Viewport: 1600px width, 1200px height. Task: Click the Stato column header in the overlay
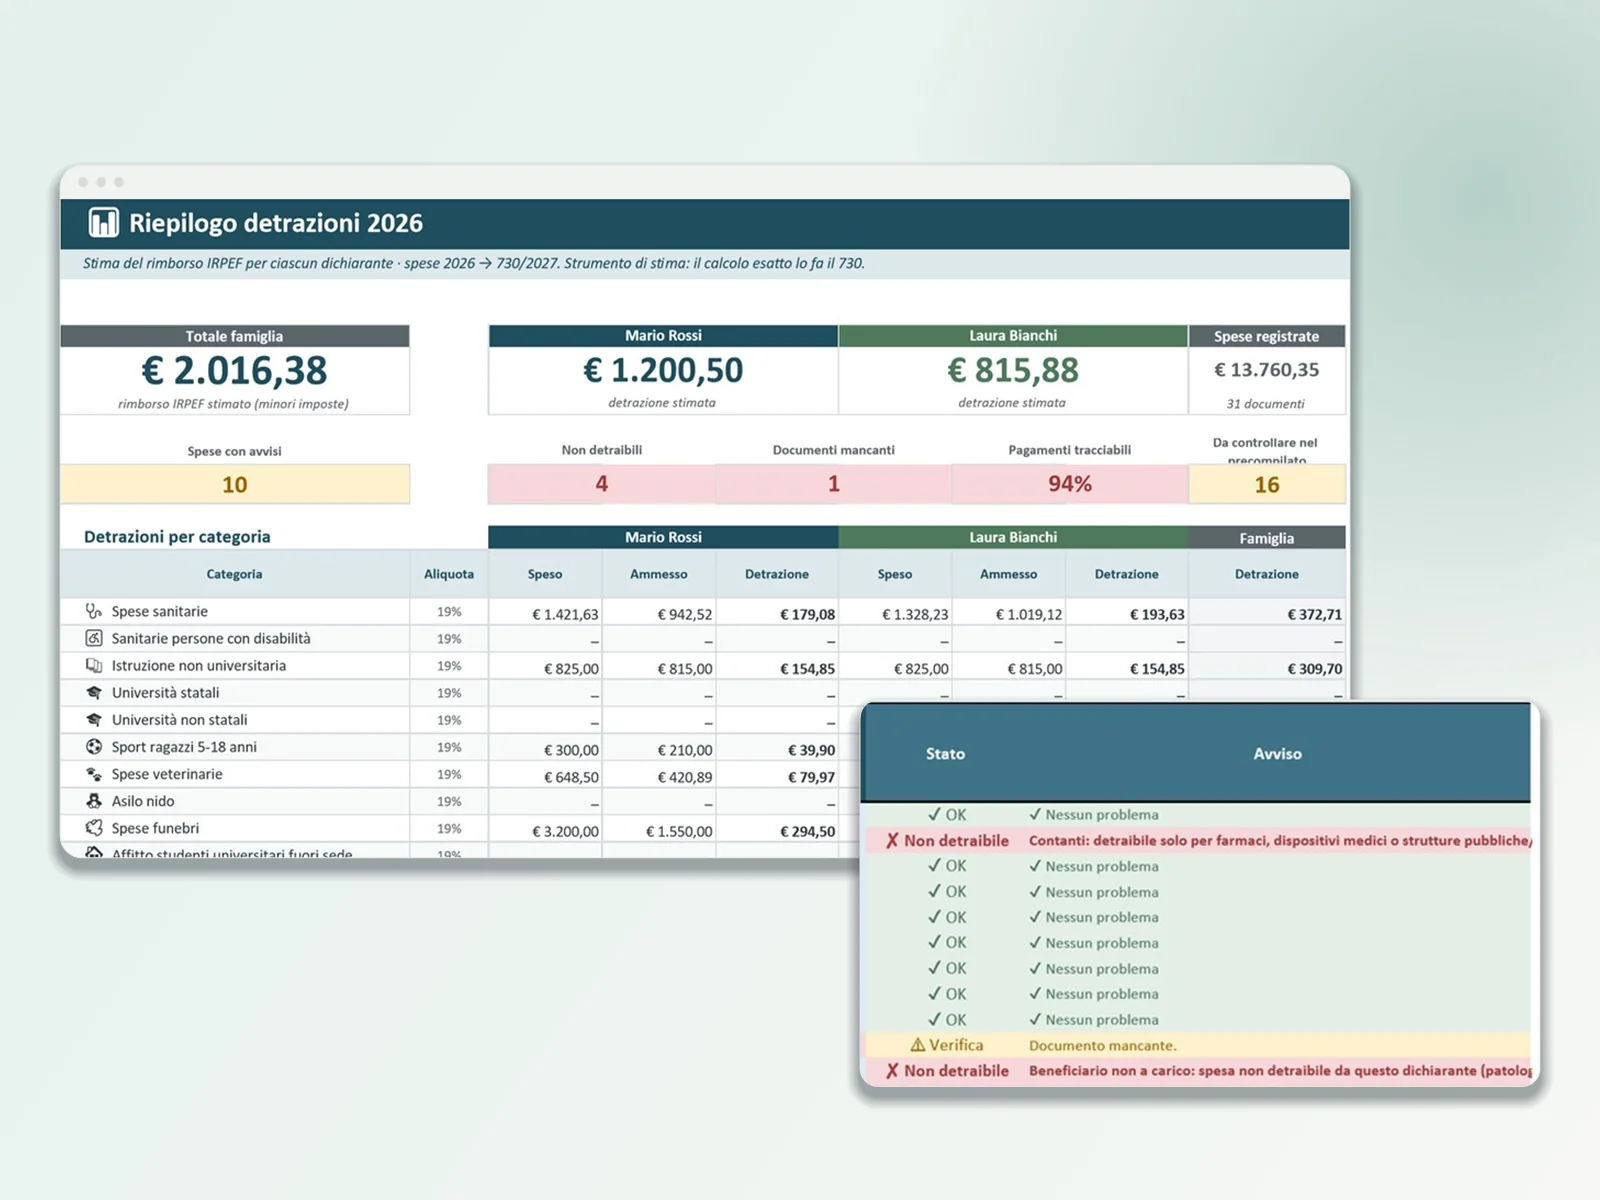coord(945,754)
